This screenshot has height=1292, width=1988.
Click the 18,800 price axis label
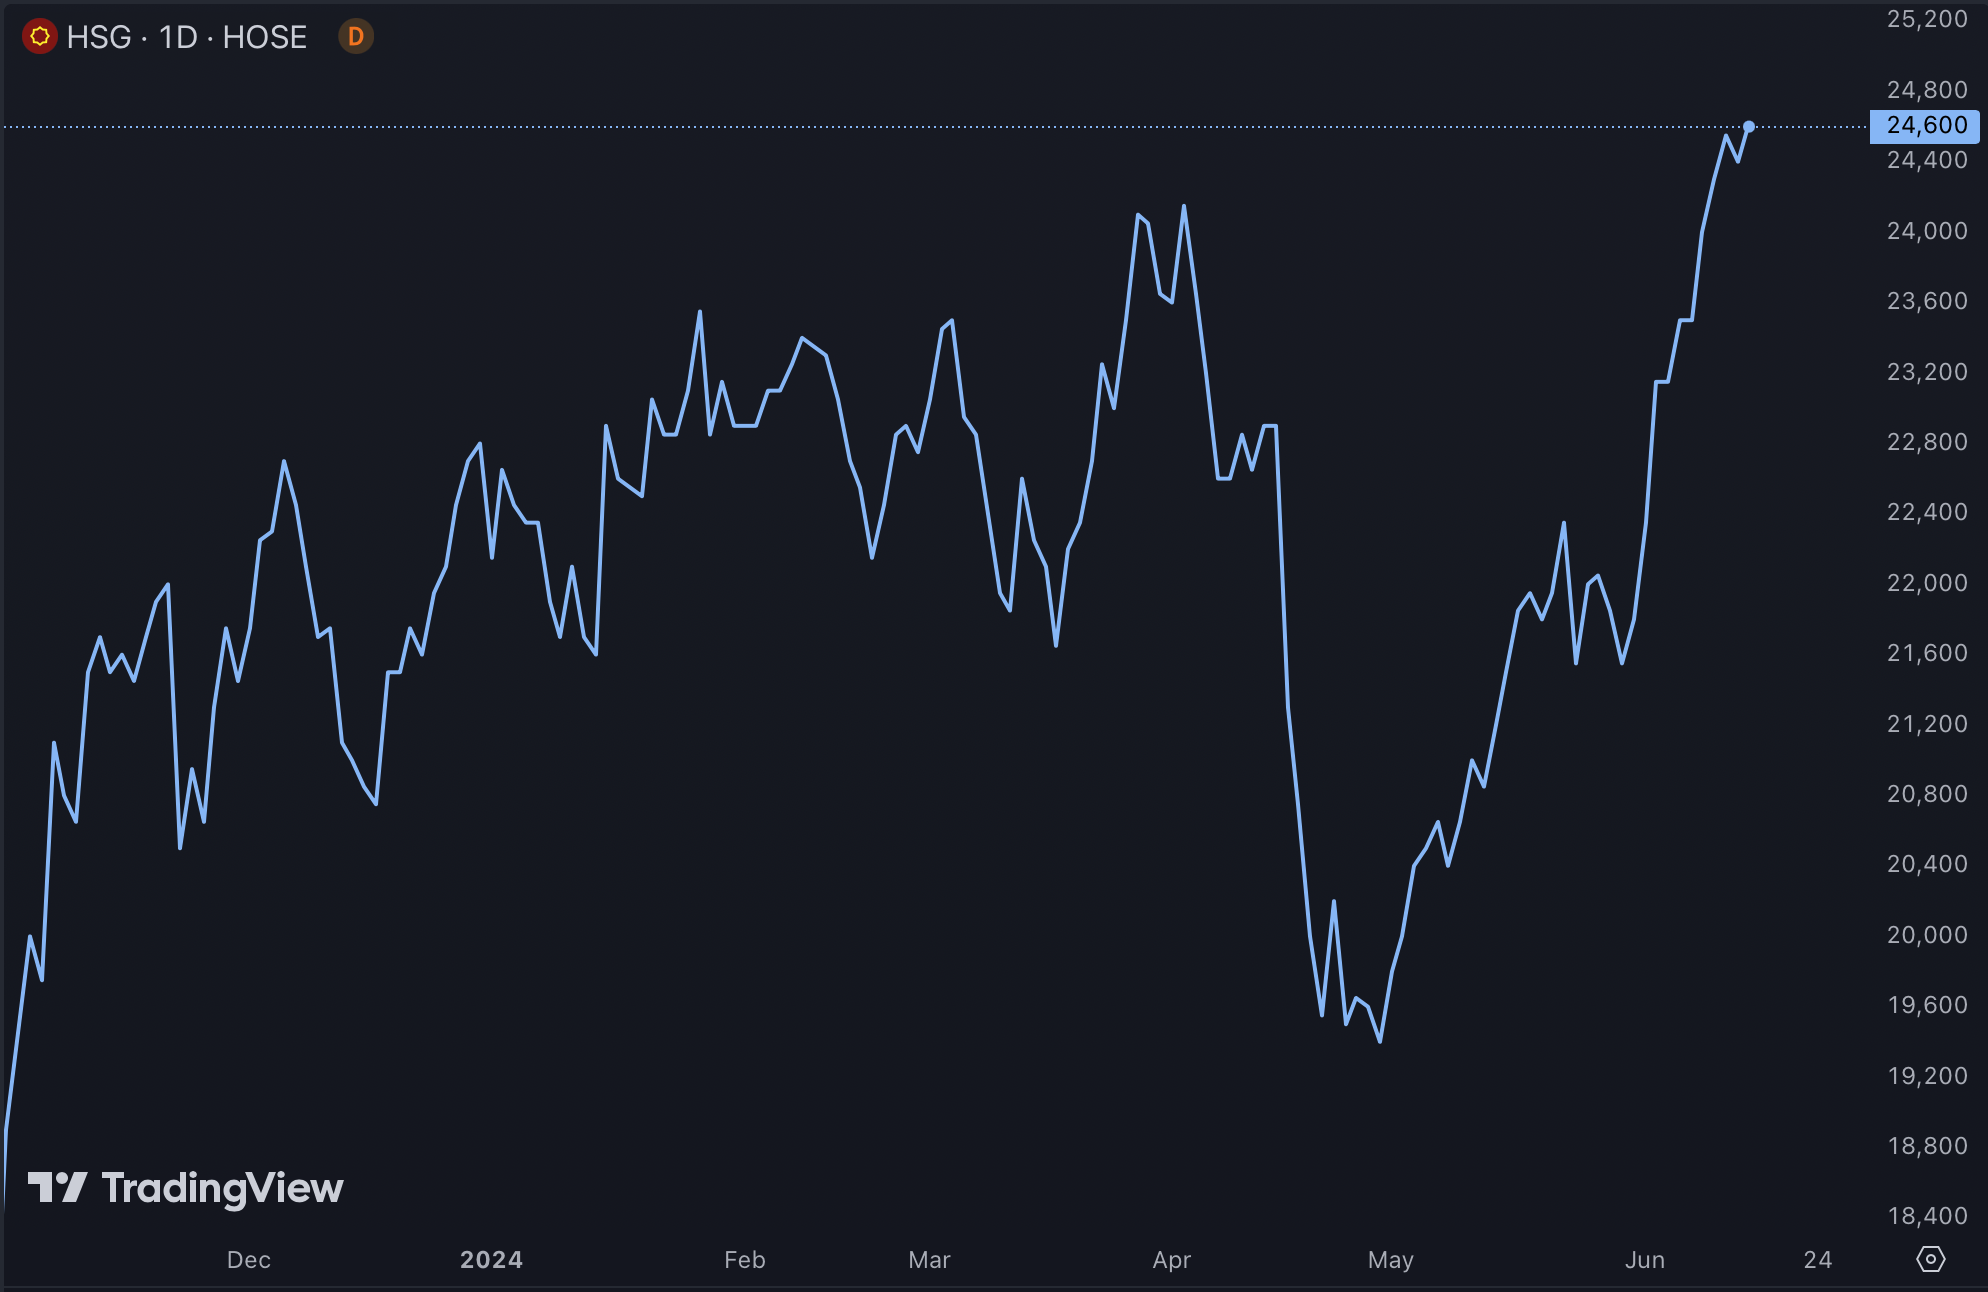1926,1146
